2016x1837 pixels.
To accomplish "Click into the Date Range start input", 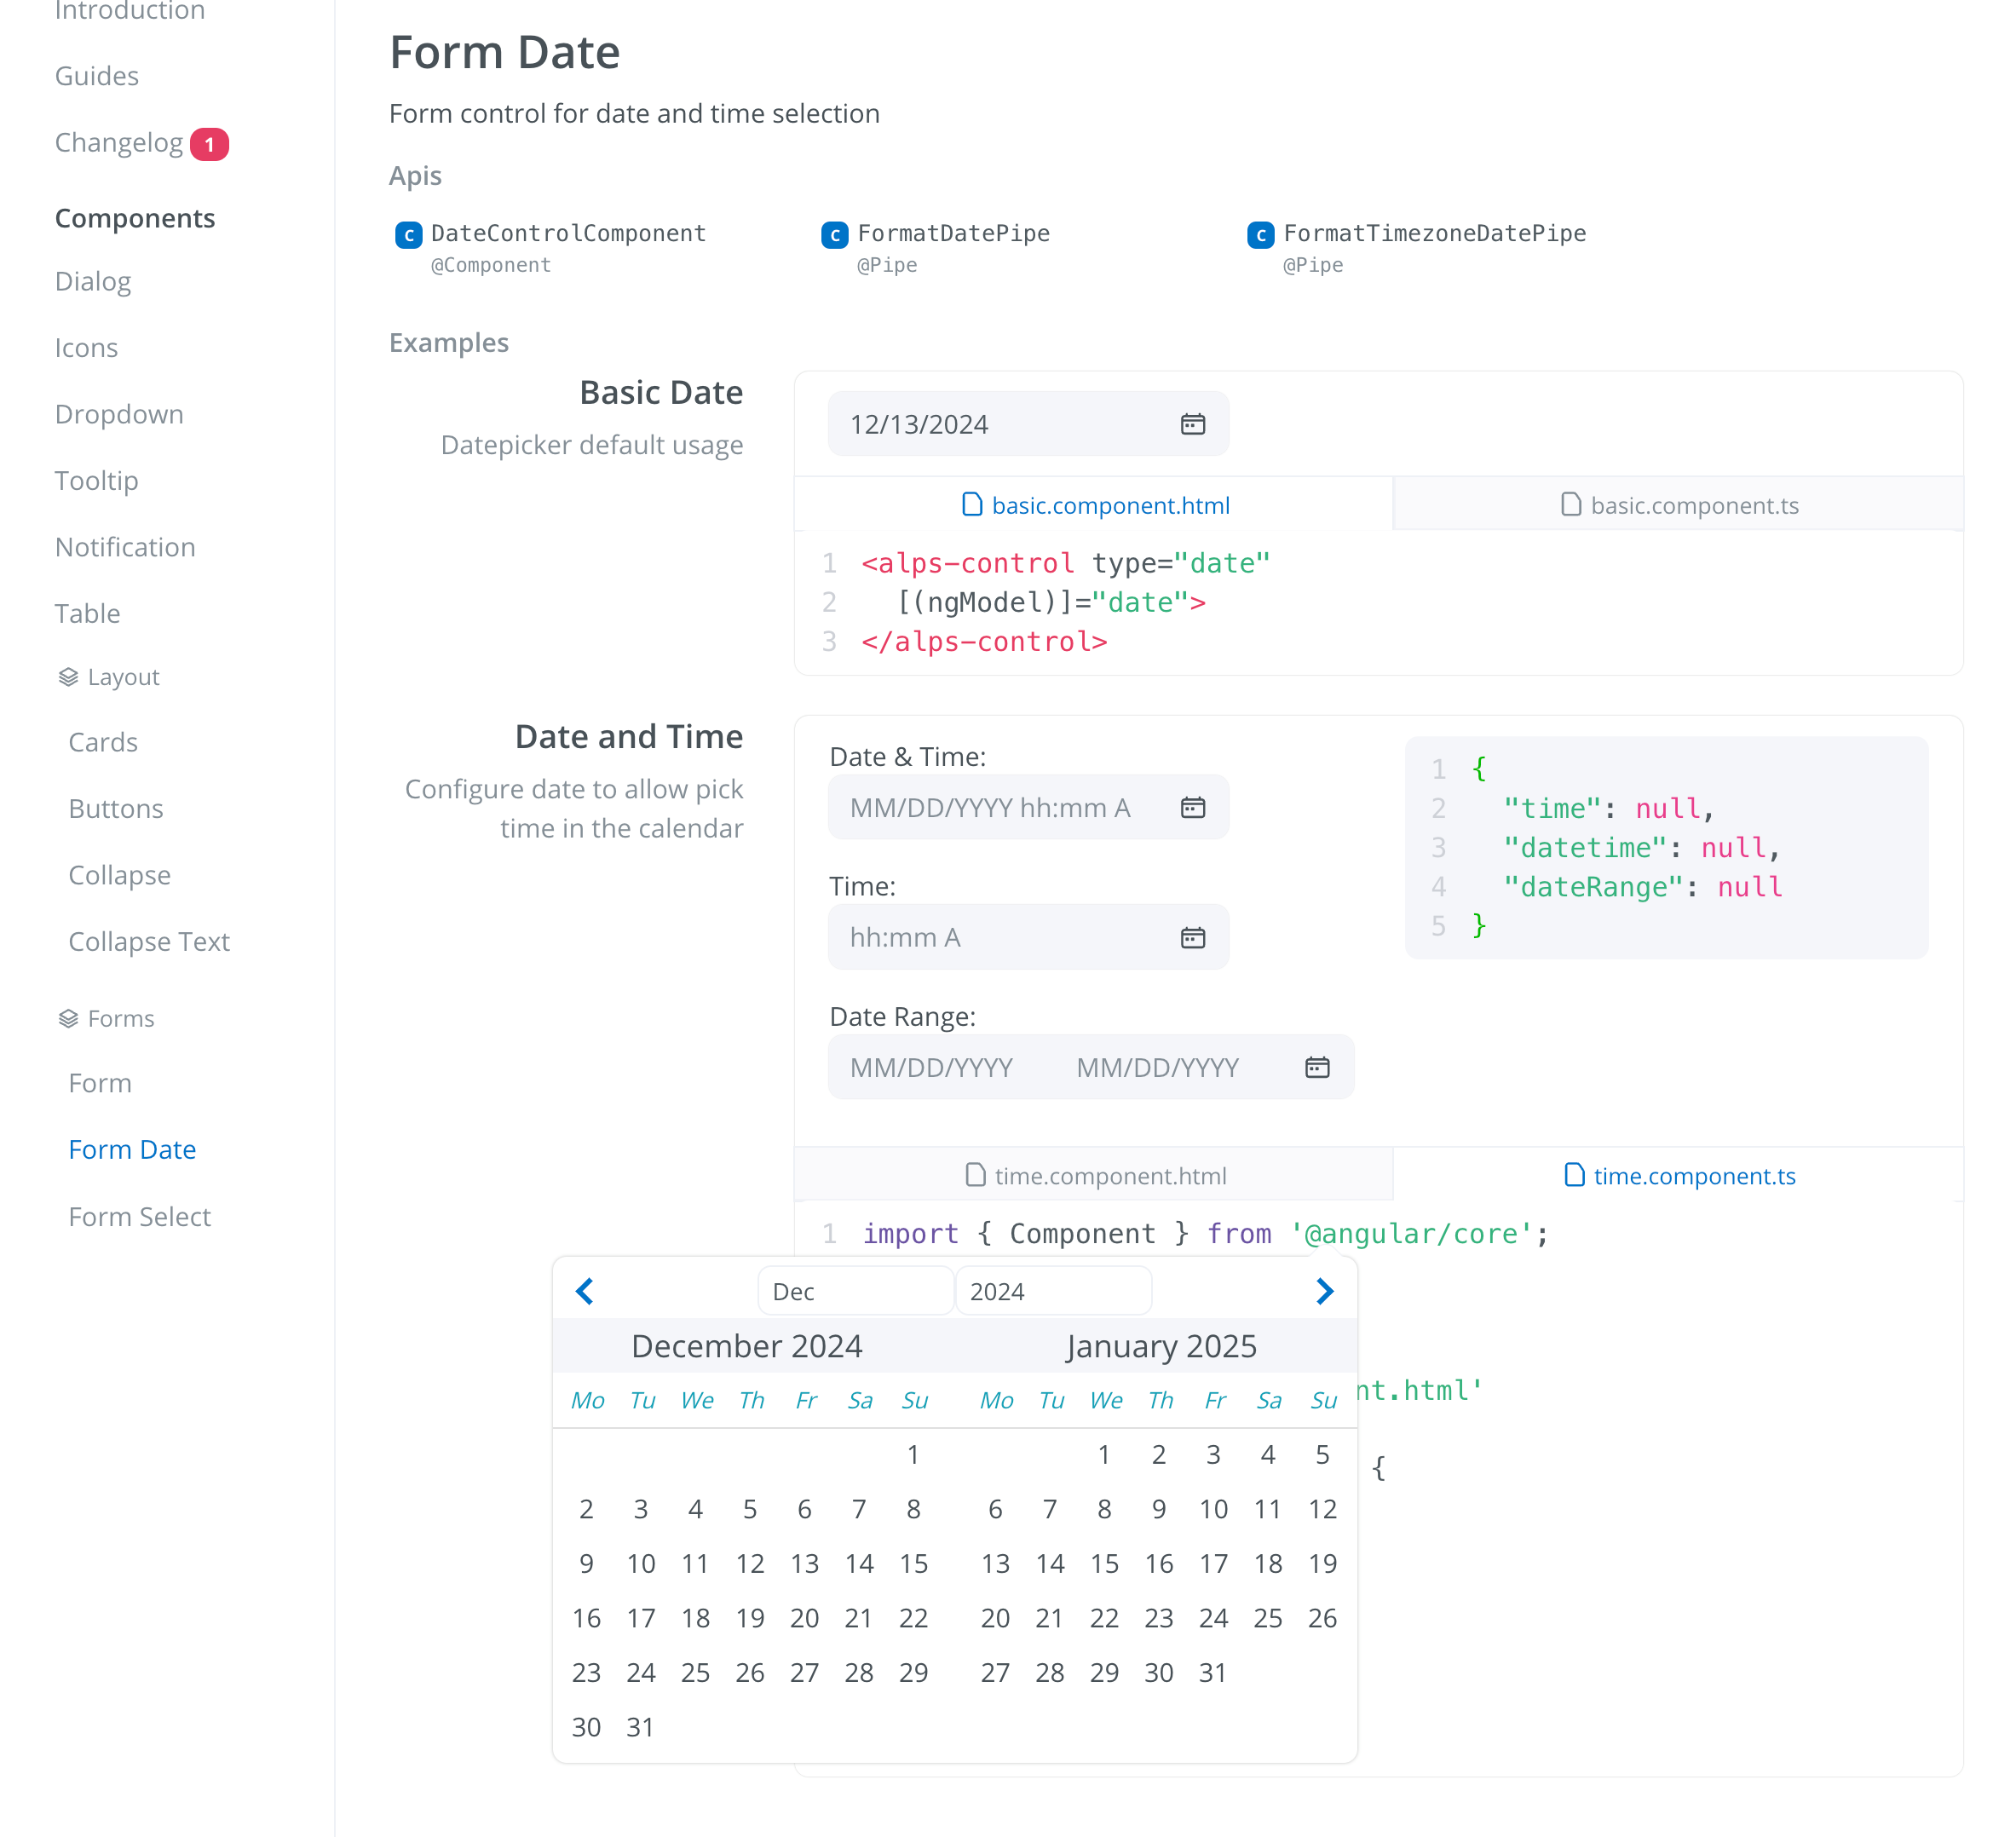I will click(x=932, y=1066).
